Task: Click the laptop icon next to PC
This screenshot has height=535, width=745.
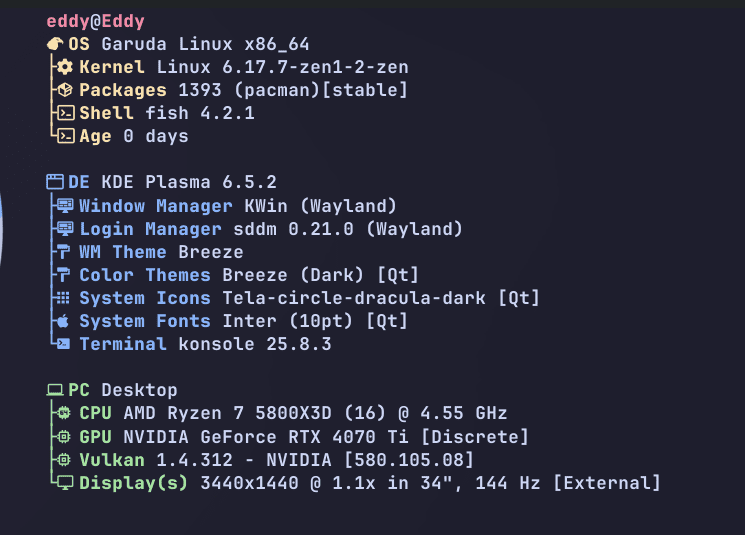Action: [x=55, y=390]
